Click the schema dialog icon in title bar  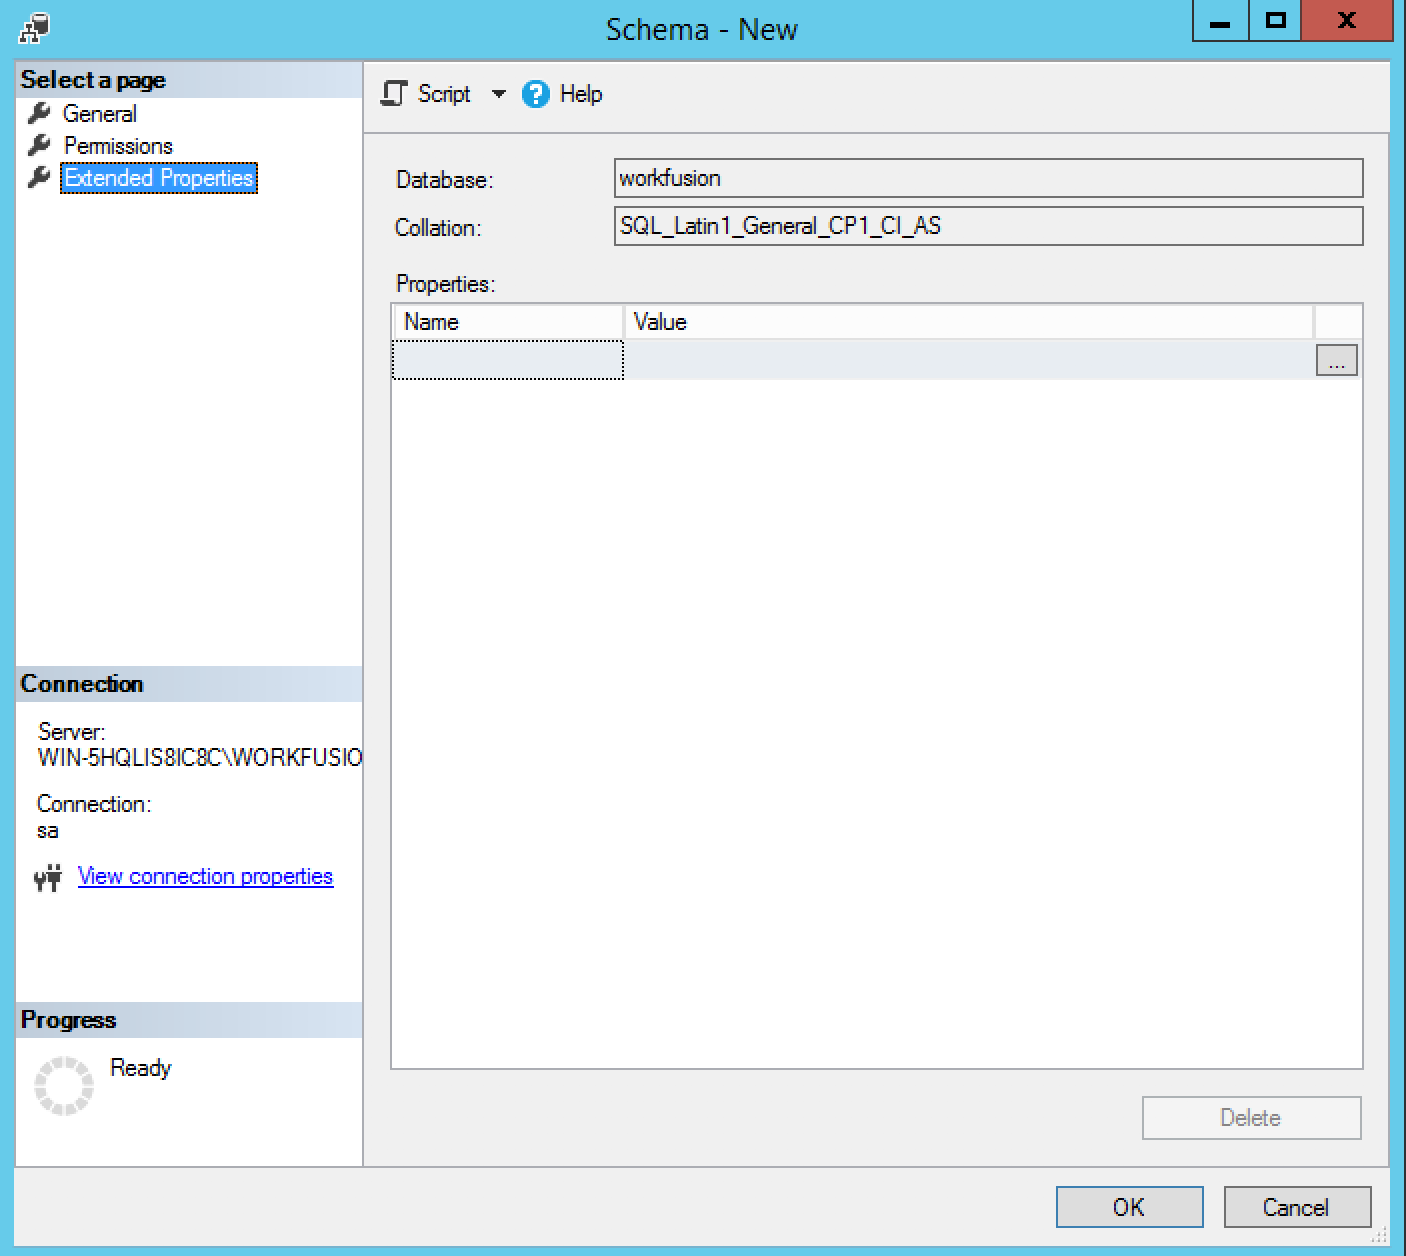pos(34,27)
